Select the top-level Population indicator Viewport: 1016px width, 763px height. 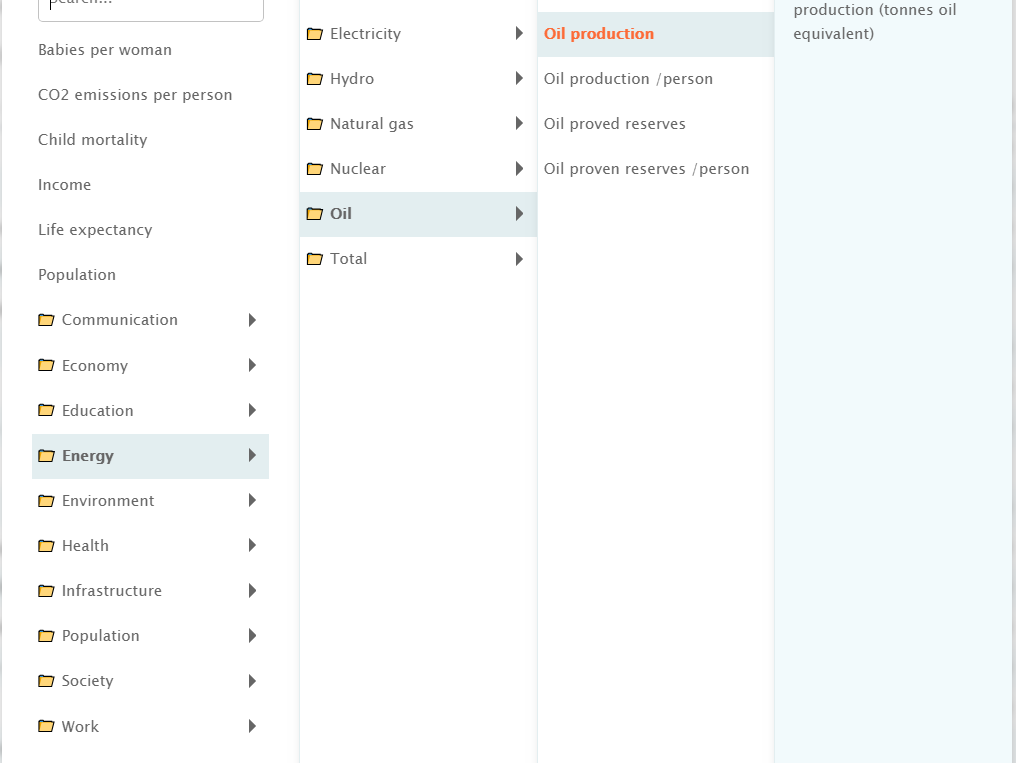coord(76,275)
